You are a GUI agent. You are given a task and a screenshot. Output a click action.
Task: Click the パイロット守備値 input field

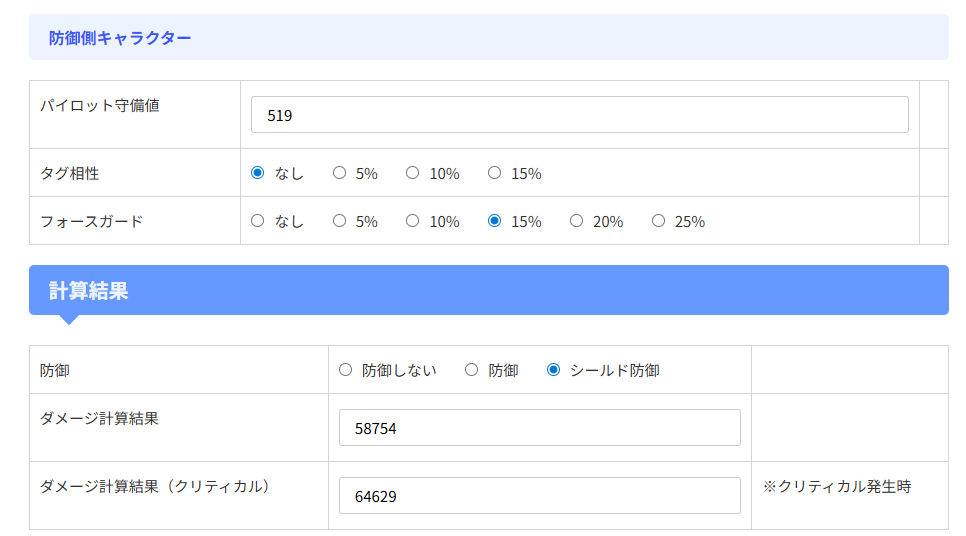[x=579, y=115]
